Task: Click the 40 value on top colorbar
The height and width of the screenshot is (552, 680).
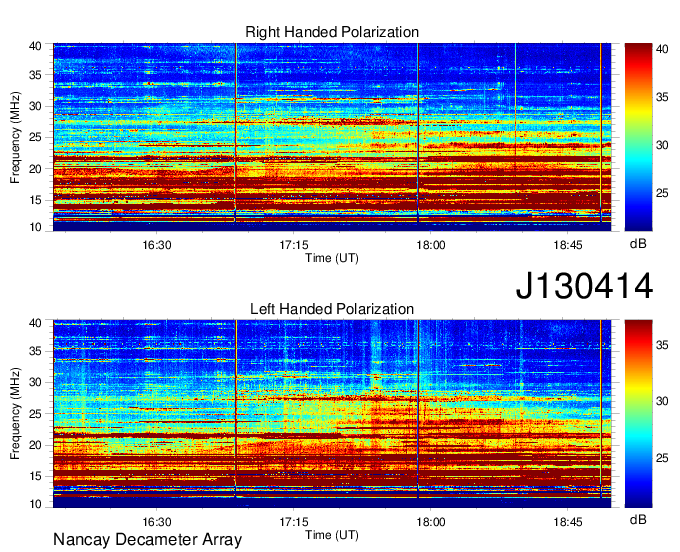Action: pos(662,49)
